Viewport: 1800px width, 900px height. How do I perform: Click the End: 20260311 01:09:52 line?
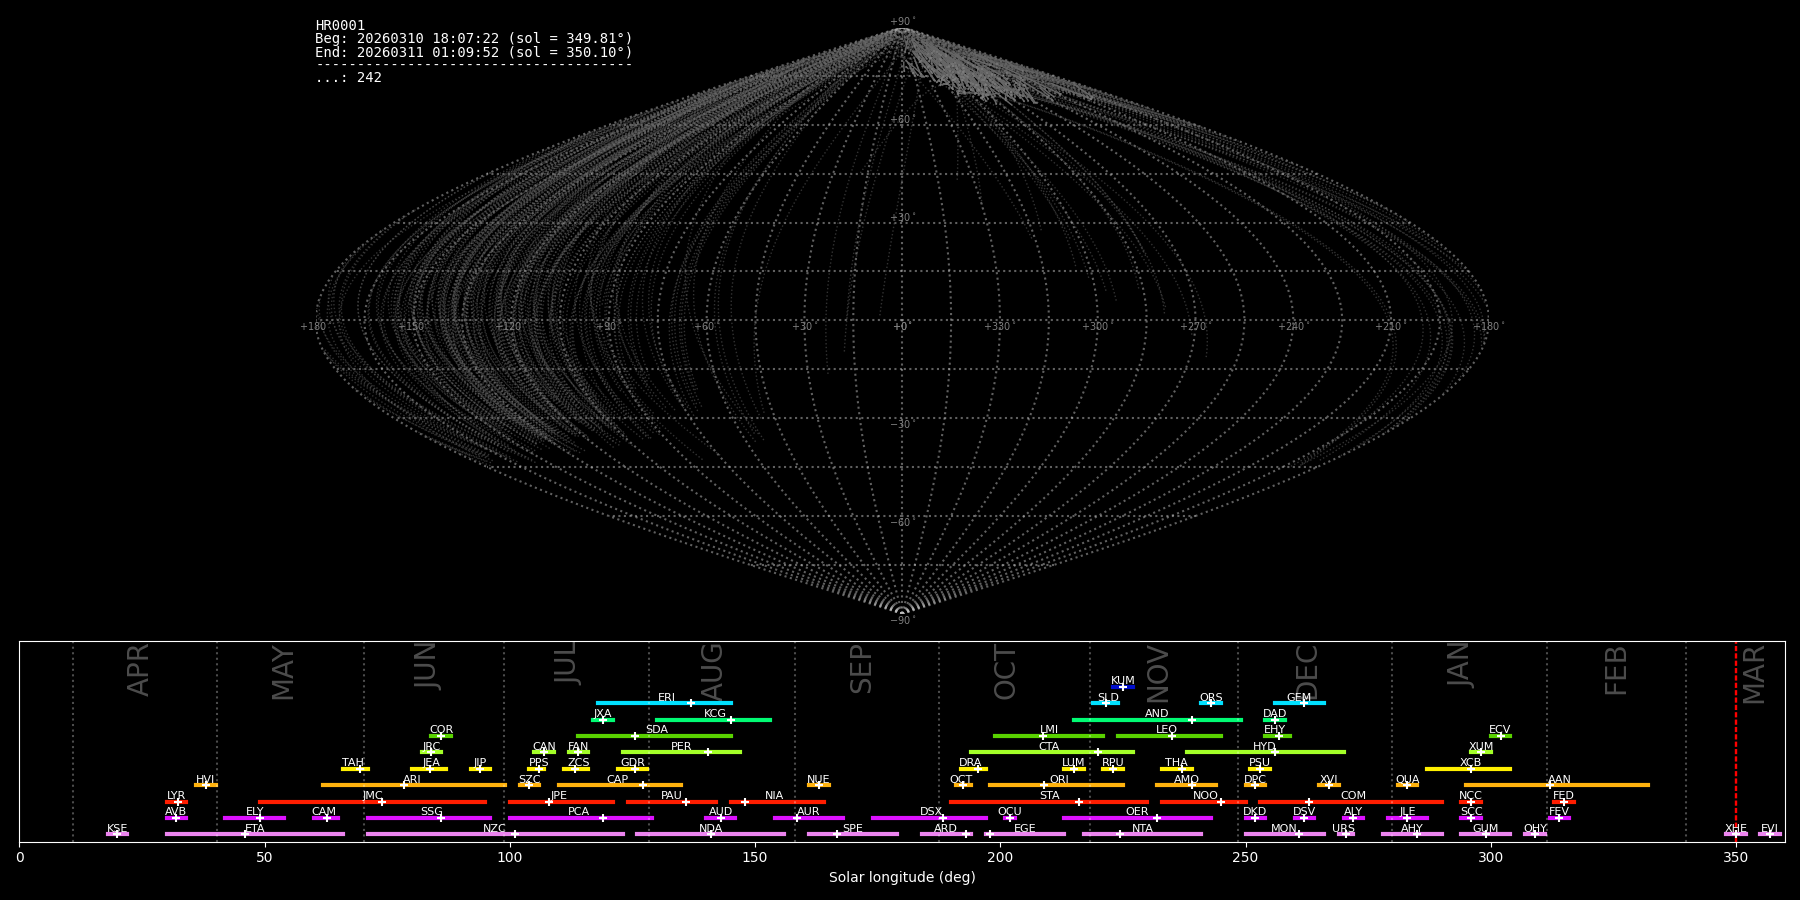[x=474, y=52]
